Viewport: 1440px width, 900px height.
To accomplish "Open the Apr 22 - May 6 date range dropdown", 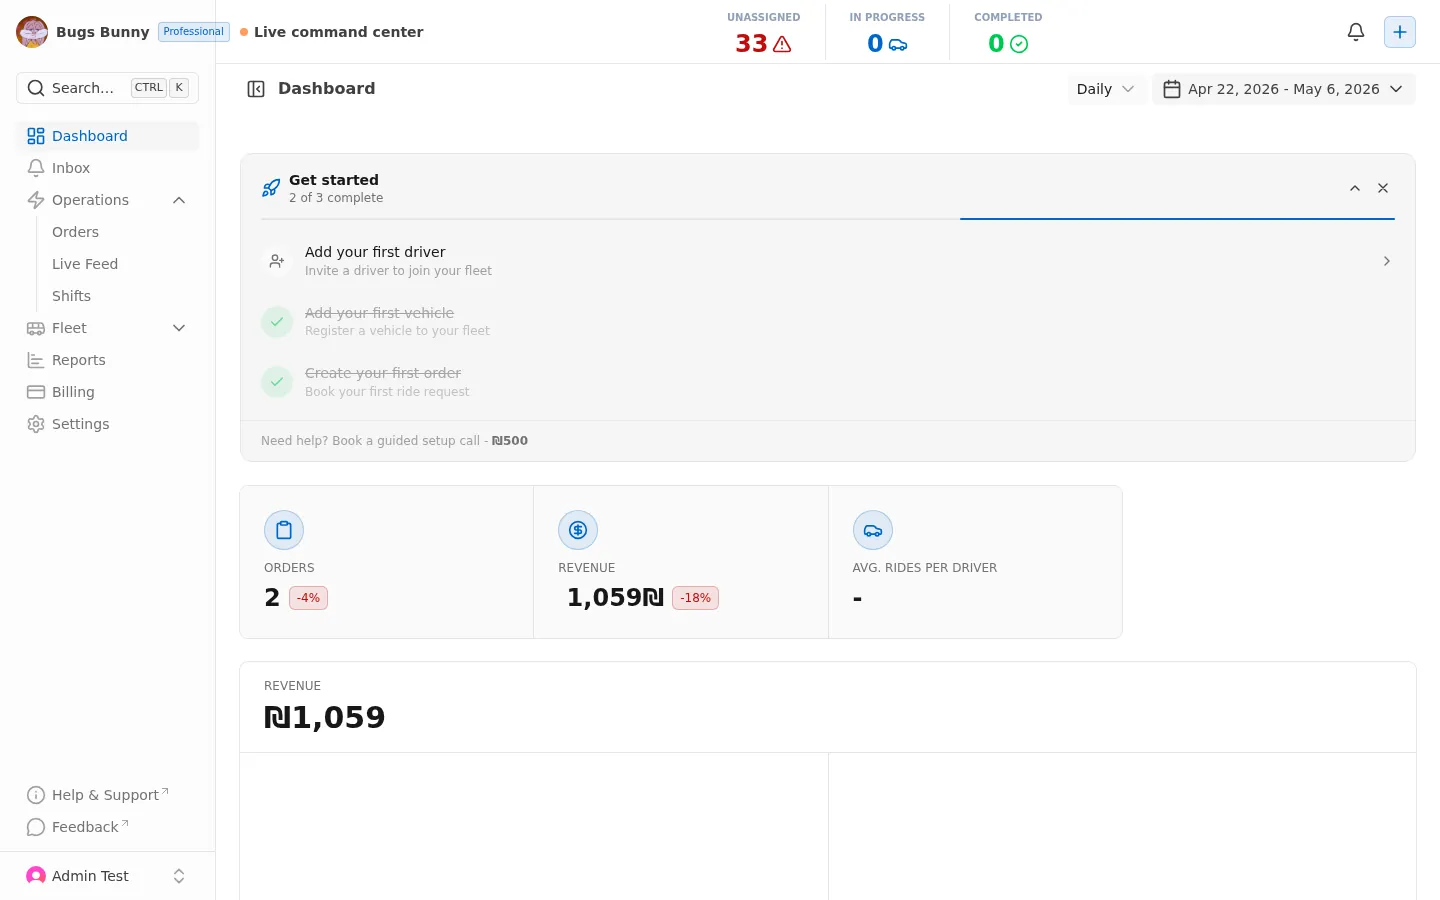I will [1284, 89].
